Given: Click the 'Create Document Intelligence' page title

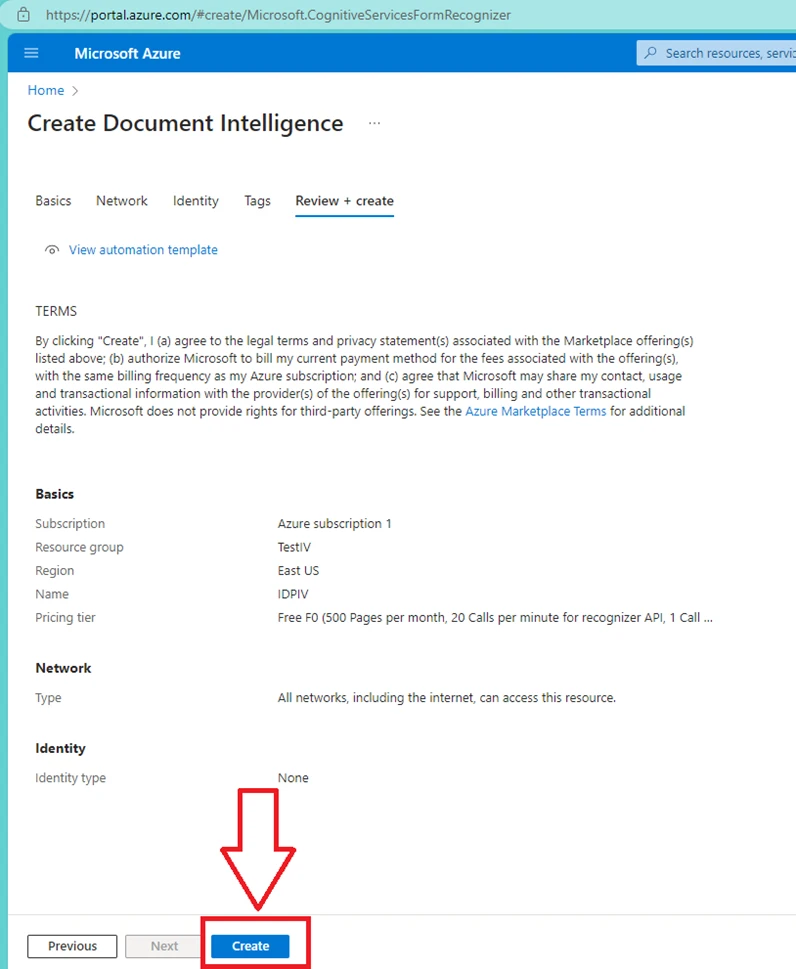Looking at the screenshot, I should [x=185, y=124].
